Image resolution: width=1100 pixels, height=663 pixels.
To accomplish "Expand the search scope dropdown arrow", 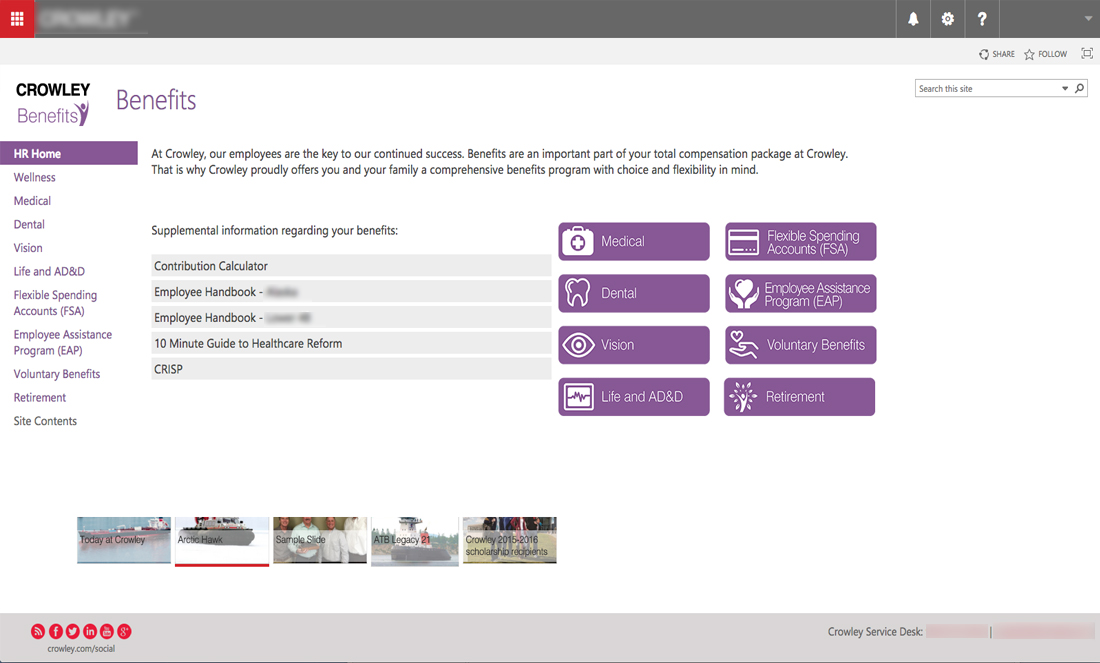I will click(x=1065, y=88).
